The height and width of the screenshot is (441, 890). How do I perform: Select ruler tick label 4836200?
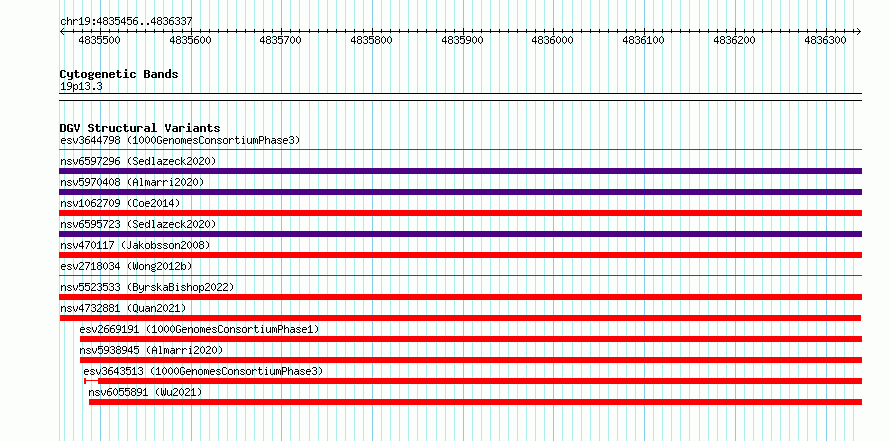[734, 40]
